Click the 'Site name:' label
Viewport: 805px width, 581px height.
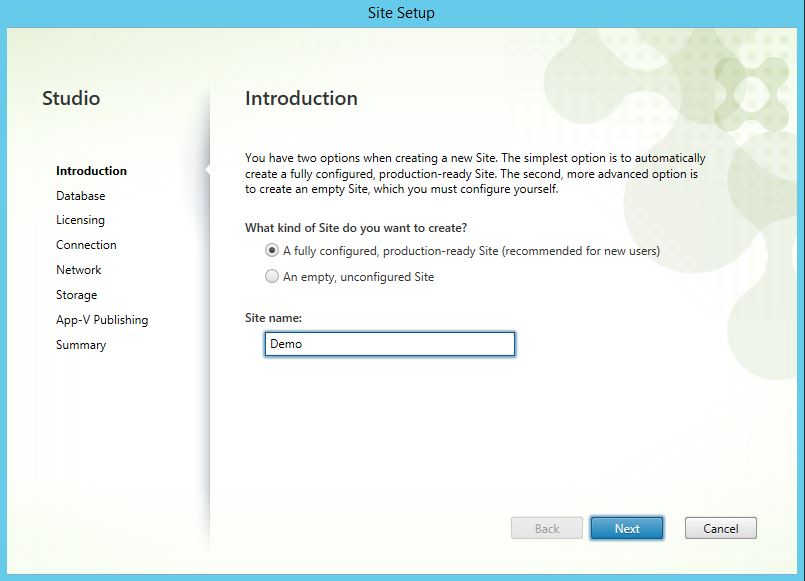273,317
